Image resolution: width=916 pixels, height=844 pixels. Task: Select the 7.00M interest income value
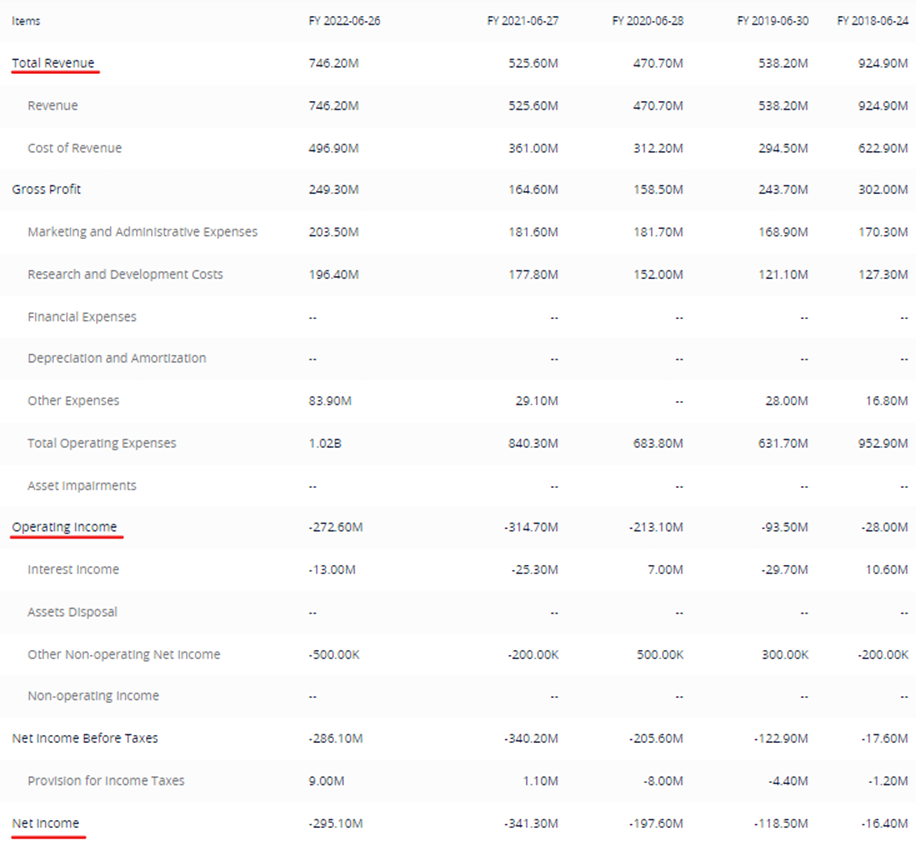(665, 569)
